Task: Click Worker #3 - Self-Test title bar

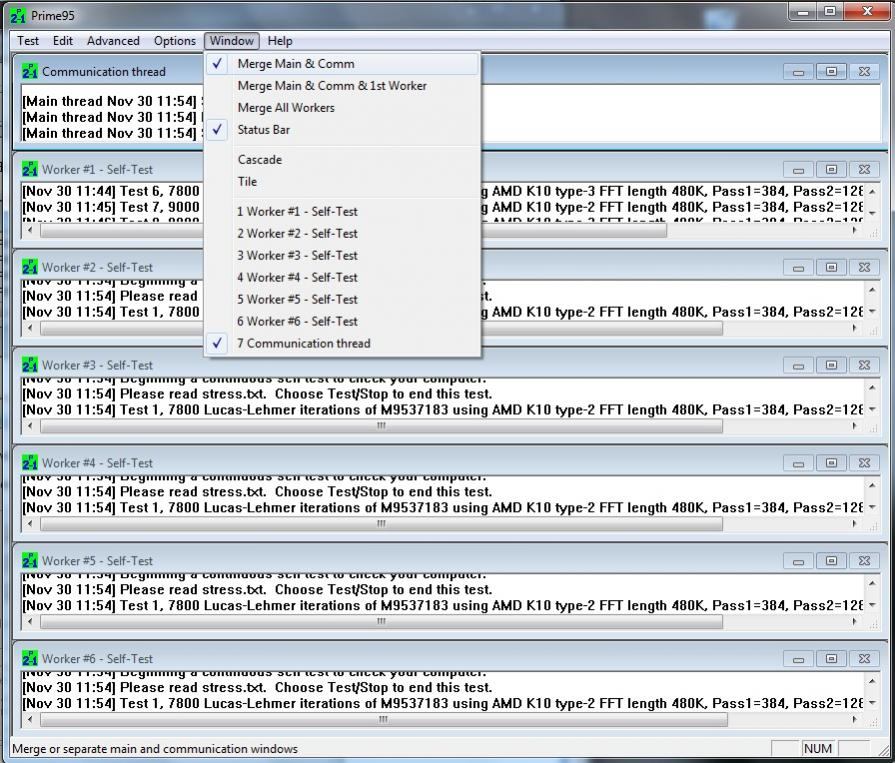Action: click(x=400, y=365)
